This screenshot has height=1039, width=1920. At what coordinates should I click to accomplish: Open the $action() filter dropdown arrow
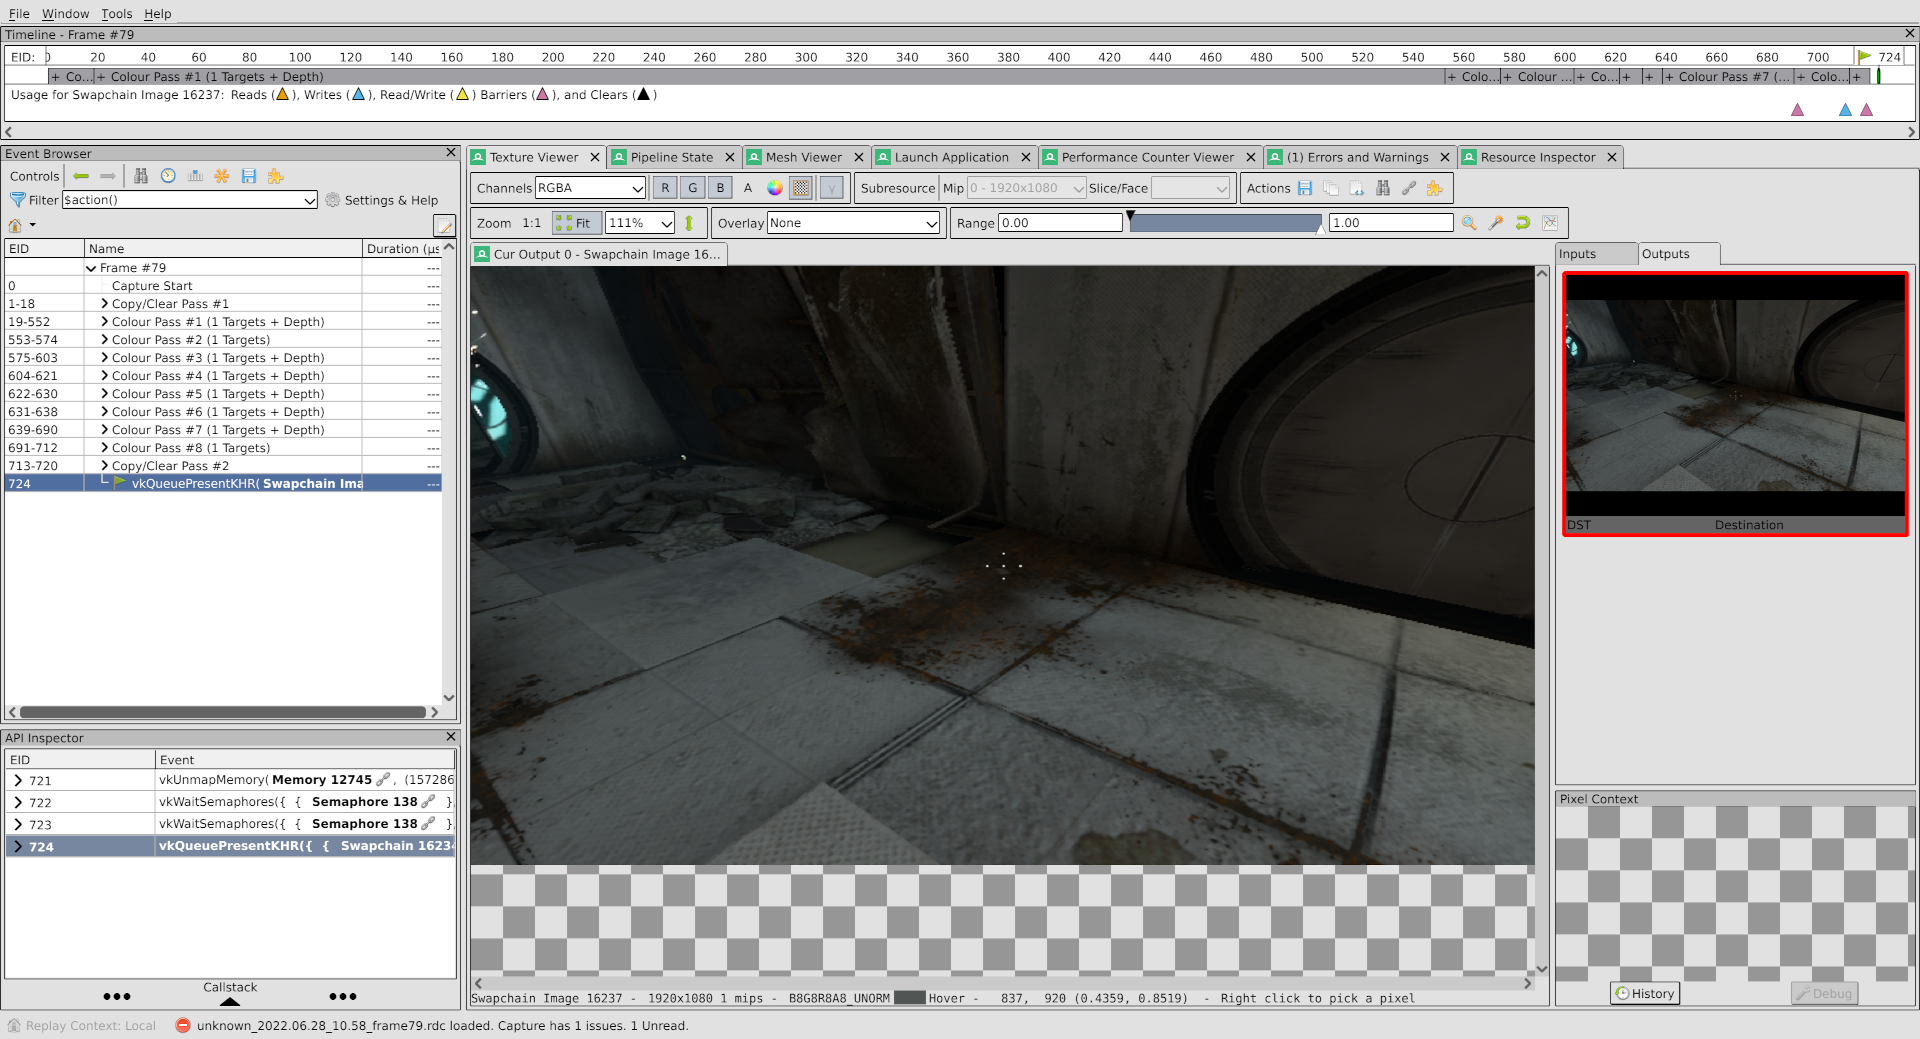309,200
